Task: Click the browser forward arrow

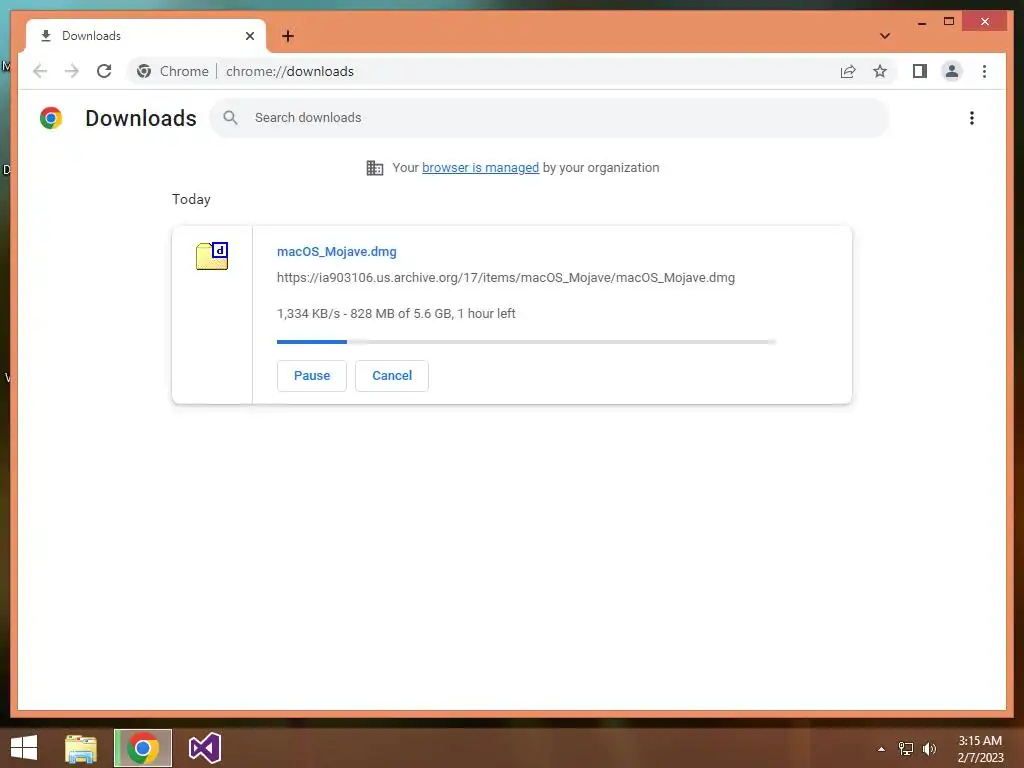Action: (x=72, y=71)
